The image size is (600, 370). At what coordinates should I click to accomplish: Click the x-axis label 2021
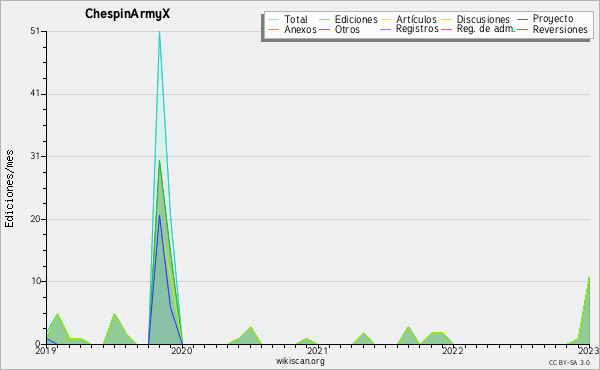(317, 350)
